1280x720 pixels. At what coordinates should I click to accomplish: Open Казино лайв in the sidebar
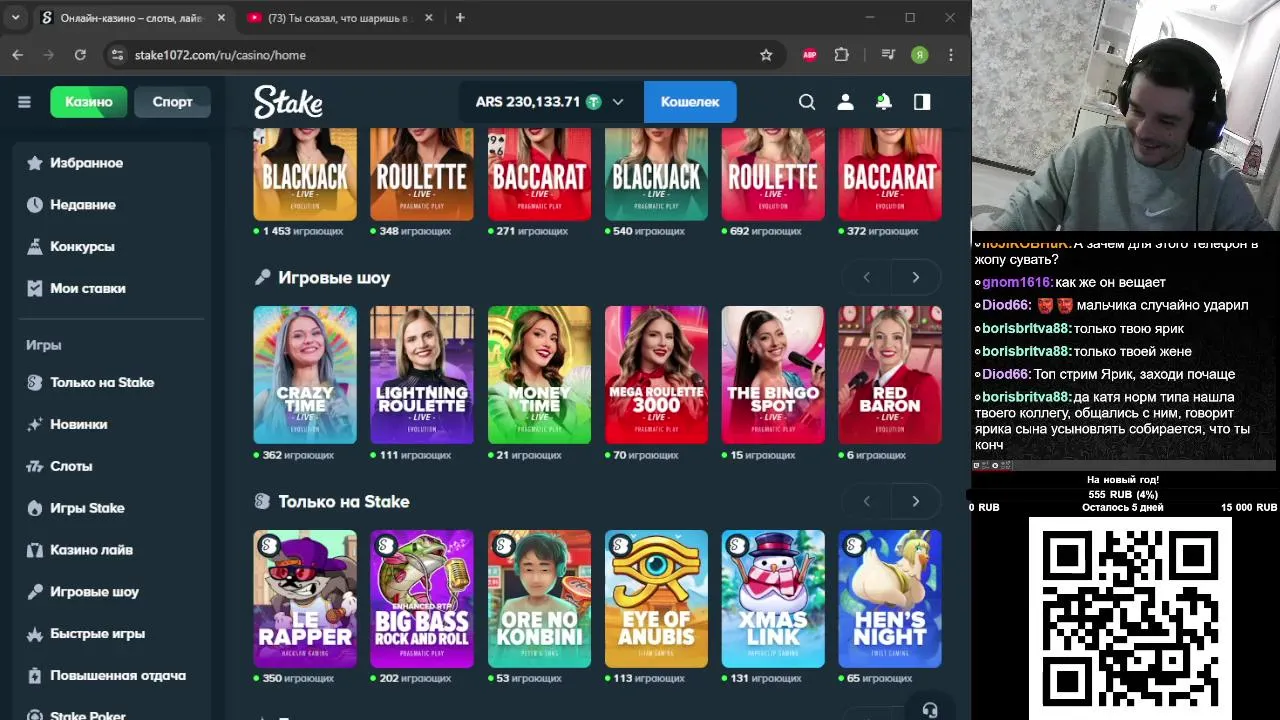coord(112,550)
